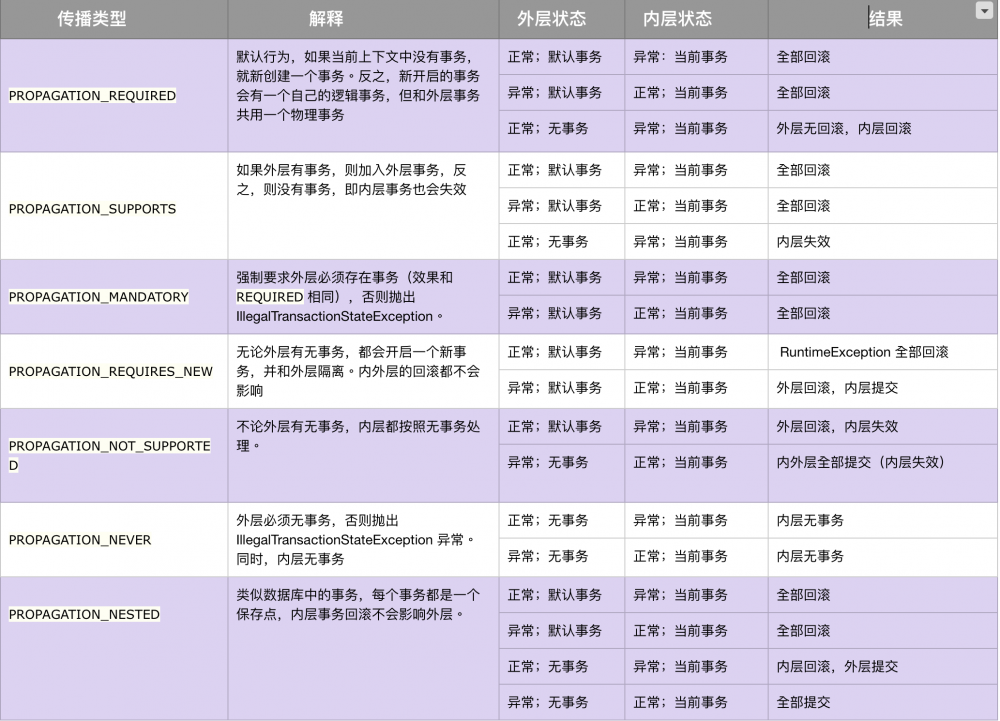Click the PROPAGATION_MANDATORY cell
This screenshot has height=721, width=1000.
tap(114, 296)
